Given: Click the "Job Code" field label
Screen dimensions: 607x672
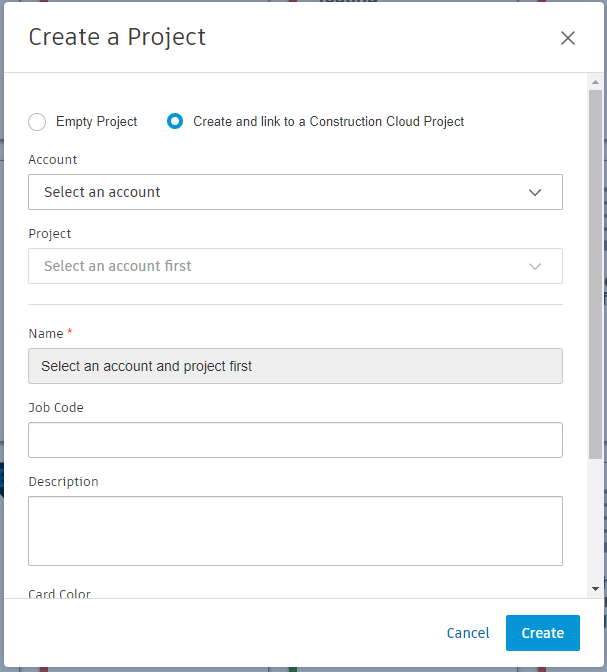Looking at the screenshot, I should [56, 408].
